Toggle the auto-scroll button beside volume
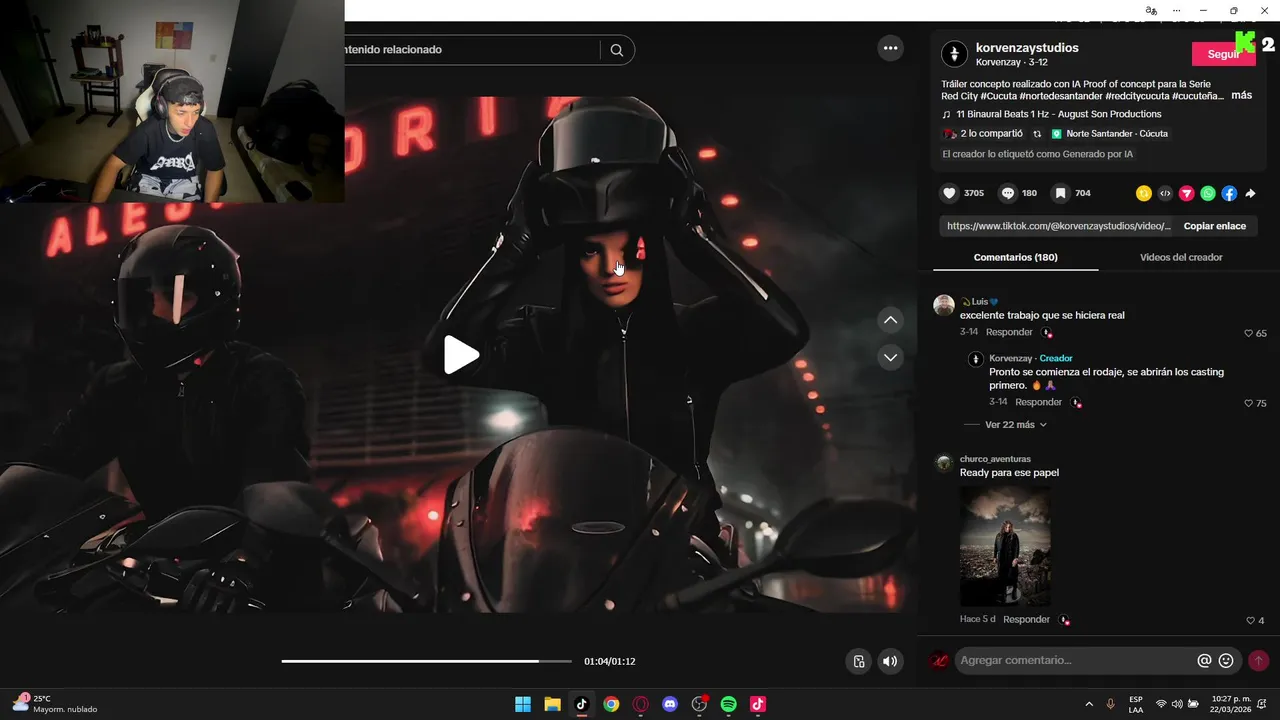The width and height of the screenshot is (1280, 720). [x=858, y=661]
